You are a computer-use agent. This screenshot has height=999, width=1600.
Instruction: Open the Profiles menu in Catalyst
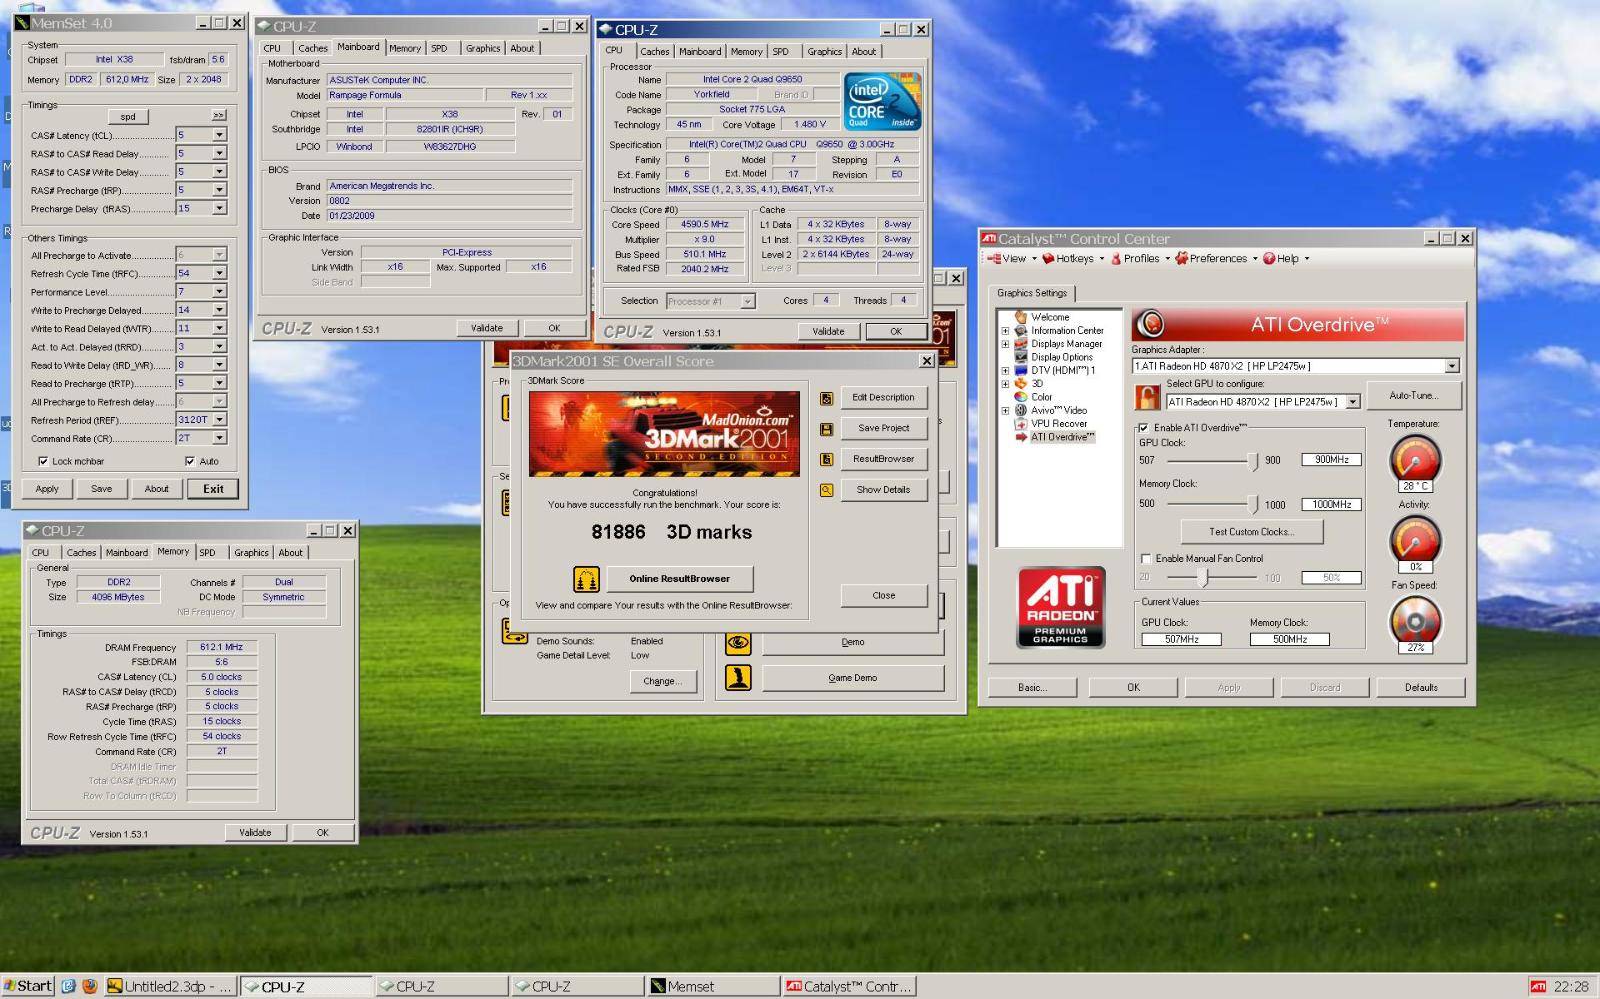[x=1140, y=258]
